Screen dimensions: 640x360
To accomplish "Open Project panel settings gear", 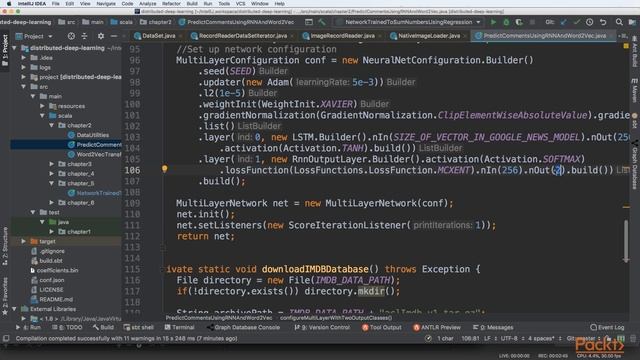I will [x=101, y=36].
